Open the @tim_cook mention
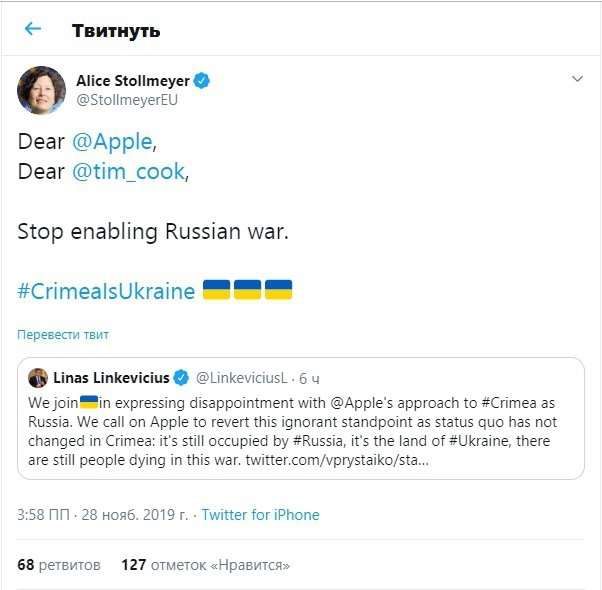602x590 pixels. (129, 171)
